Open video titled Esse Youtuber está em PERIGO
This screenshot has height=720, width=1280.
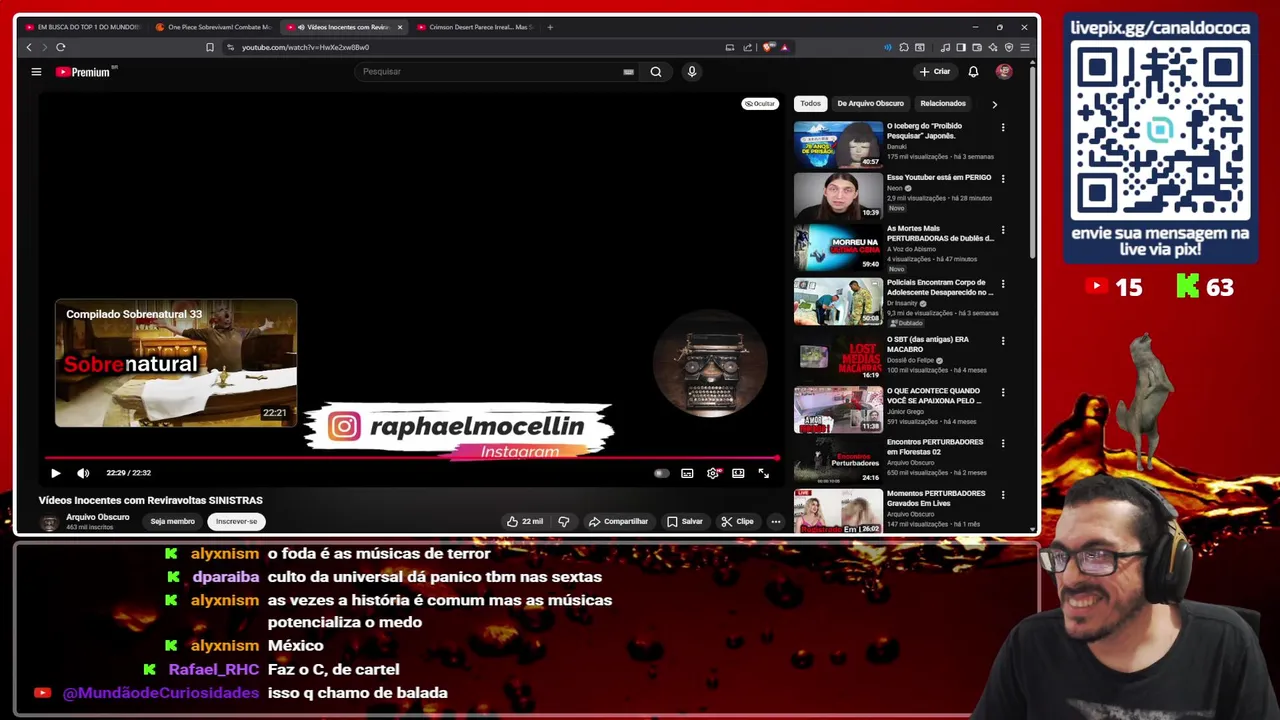(x=939, y=178)
